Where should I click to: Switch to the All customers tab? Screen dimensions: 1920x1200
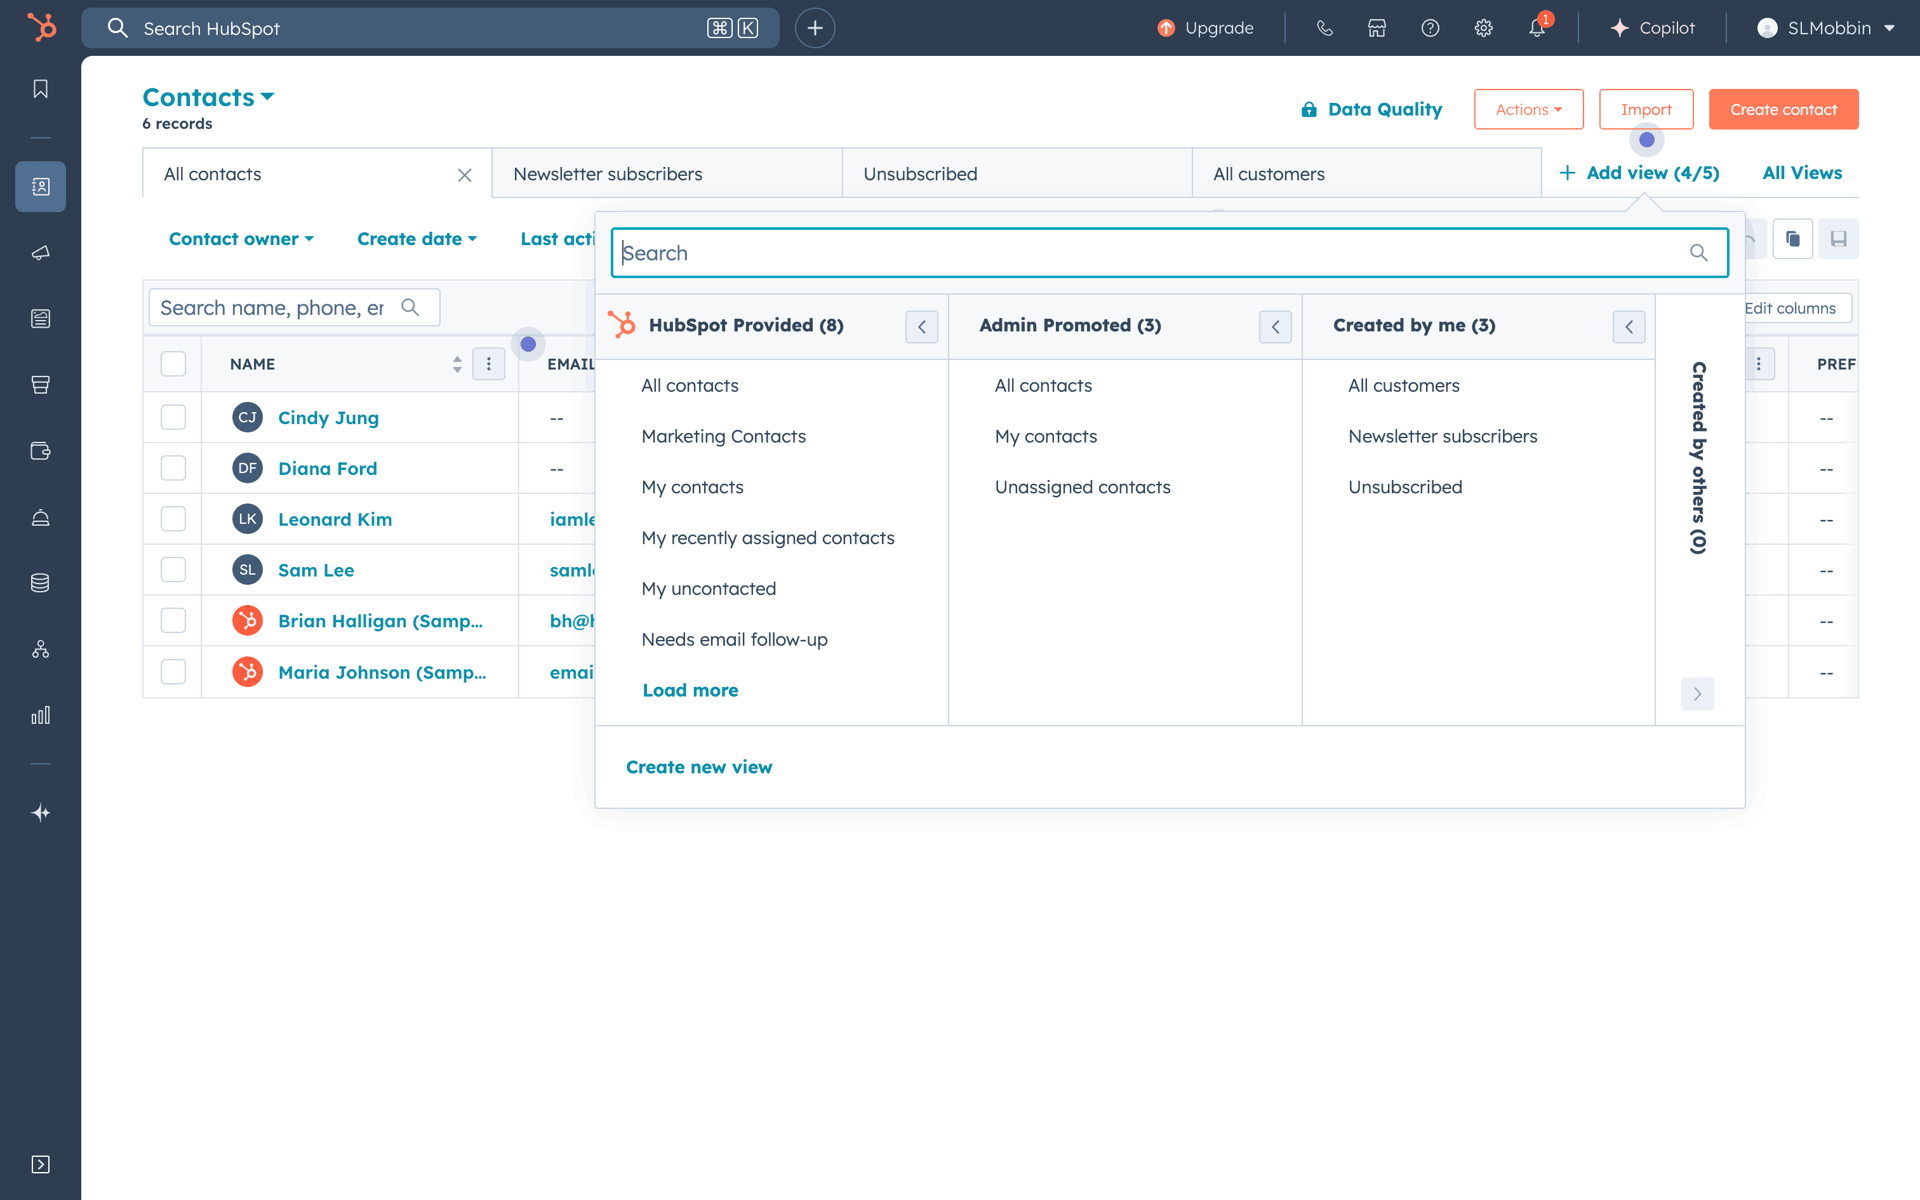(1367, 174)
